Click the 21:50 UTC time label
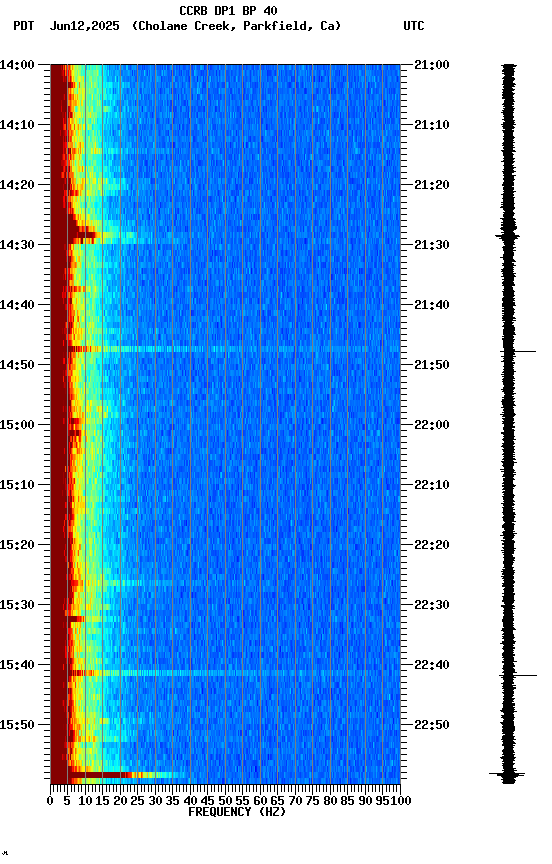552x864 pixels. point(431,365)
